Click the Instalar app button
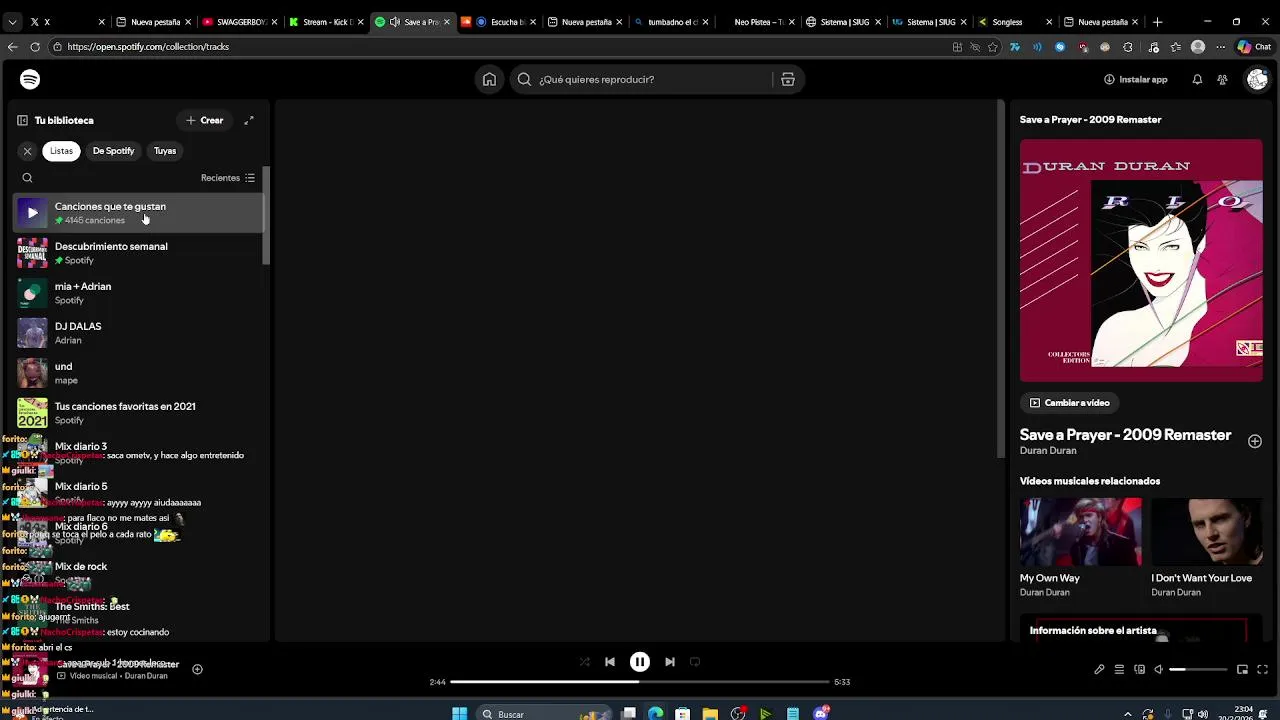Viewport: 1280px width, 720px height. tap(1136, 80)
